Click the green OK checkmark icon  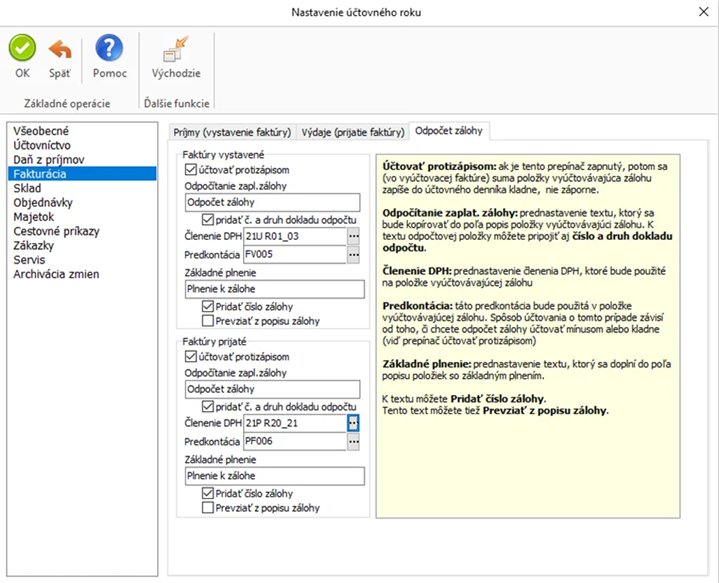(22, 48)
